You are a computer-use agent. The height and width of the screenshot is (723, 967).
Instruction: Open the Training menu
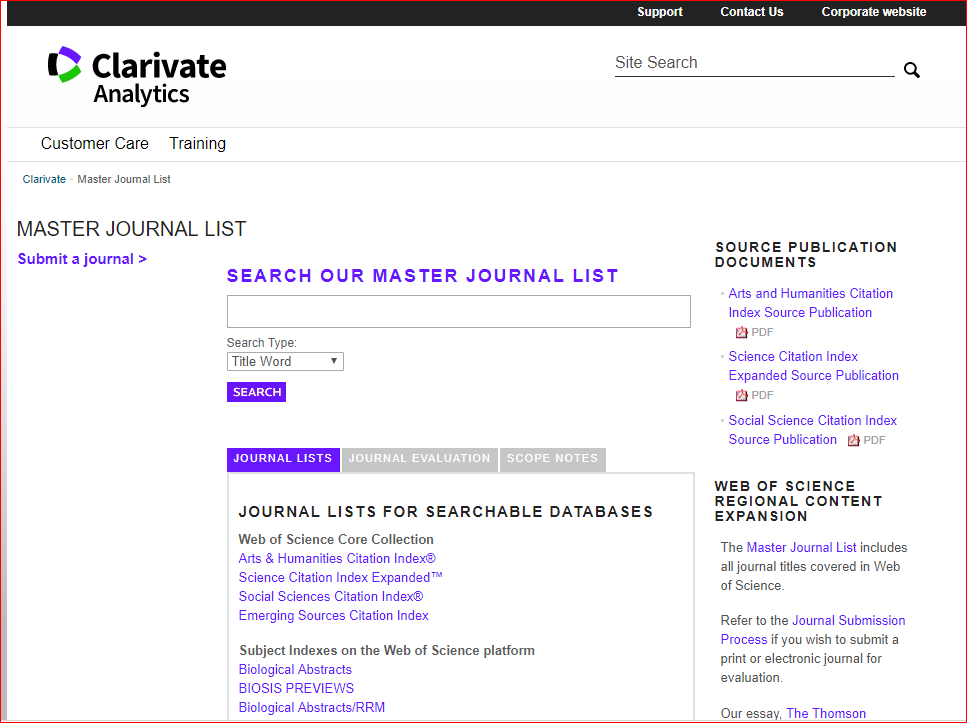(197, 143)
